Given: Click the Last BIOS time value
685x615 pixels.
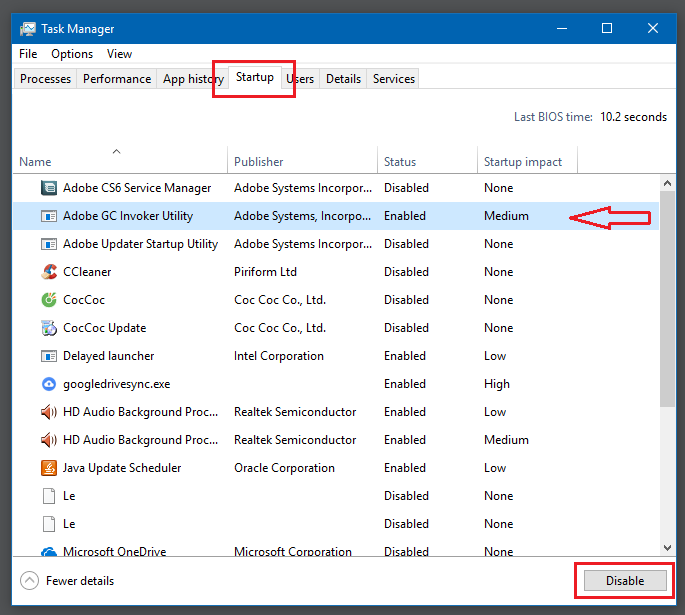Looking at the screenshot, I should click(633, 117).
